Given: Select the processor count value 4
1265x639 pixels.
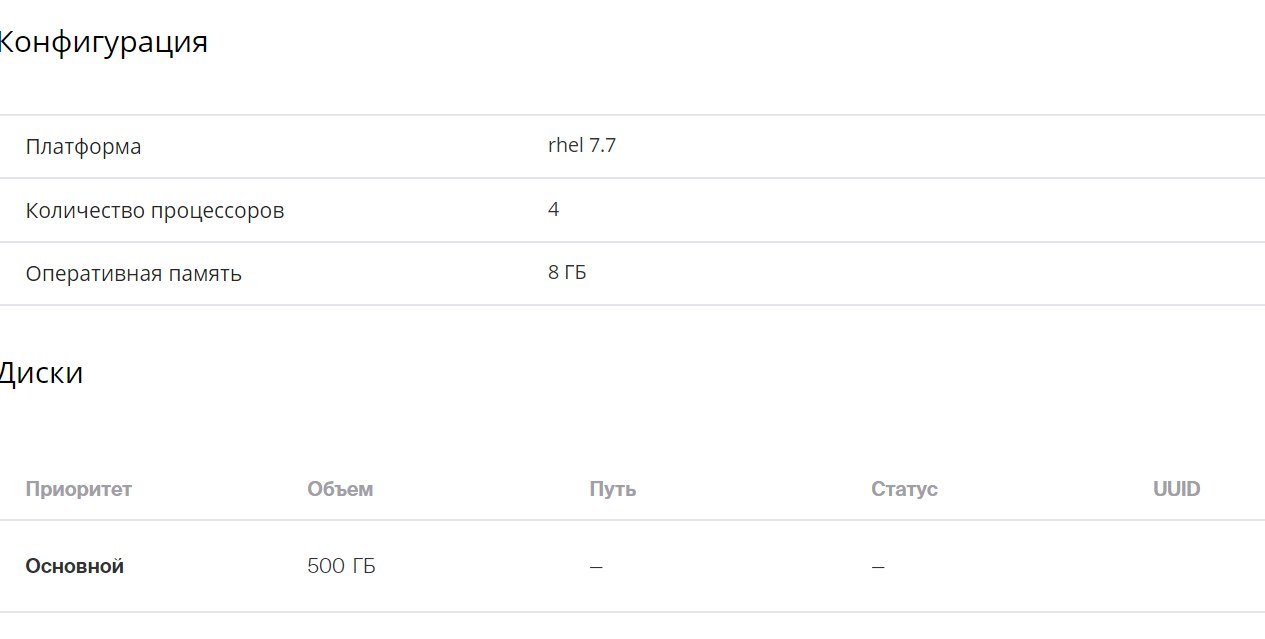Looking at the screenshot, I should coord(554,209).
